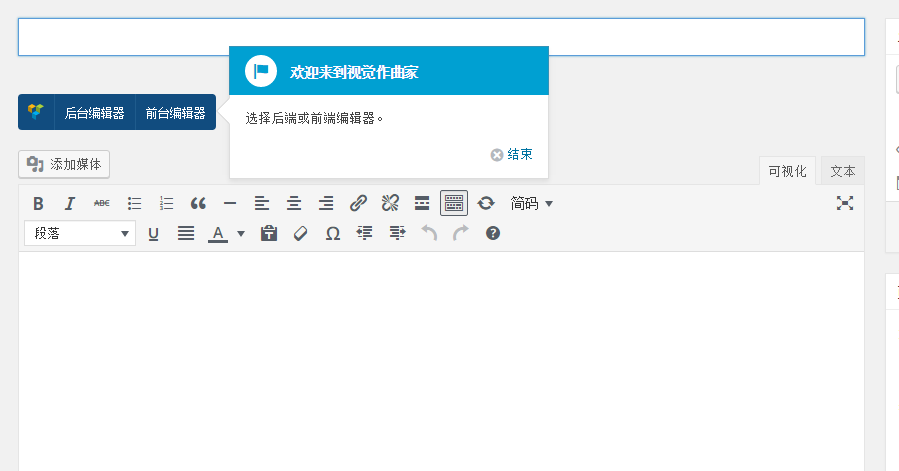This screenshot has height=471, width=899.
Task: Click the paste as text icon
Action: pyautogui.click(x=268, y=233)
